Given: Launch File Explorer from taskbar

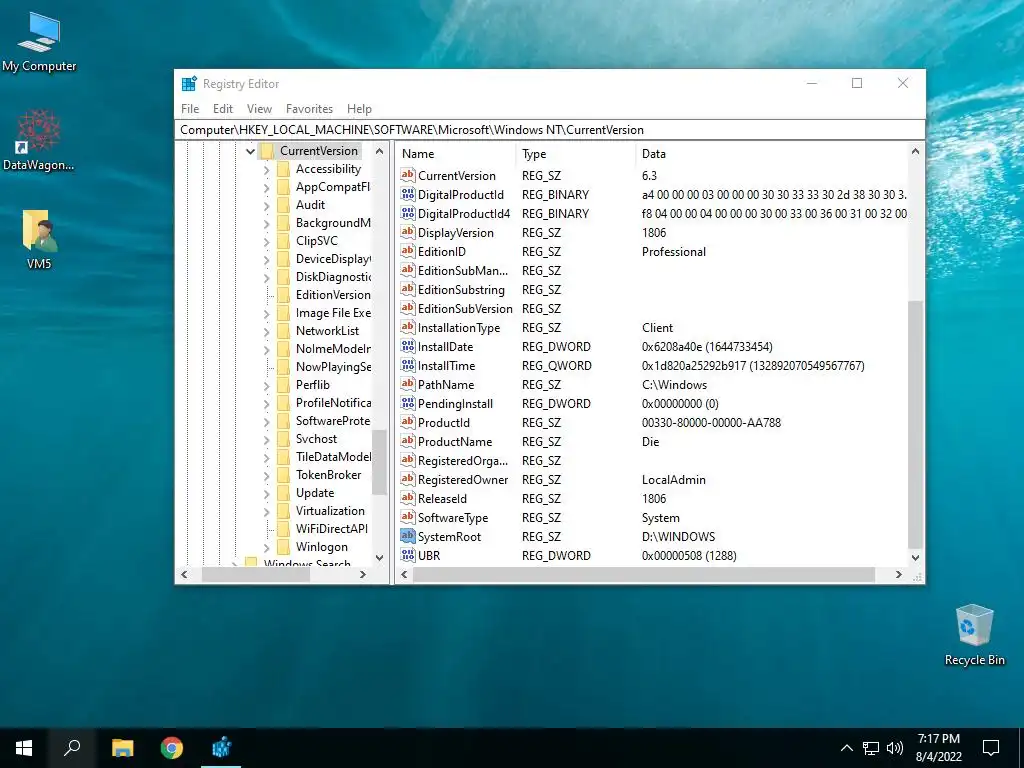Looking at the screenshot, I should click(x=122, y=748).
